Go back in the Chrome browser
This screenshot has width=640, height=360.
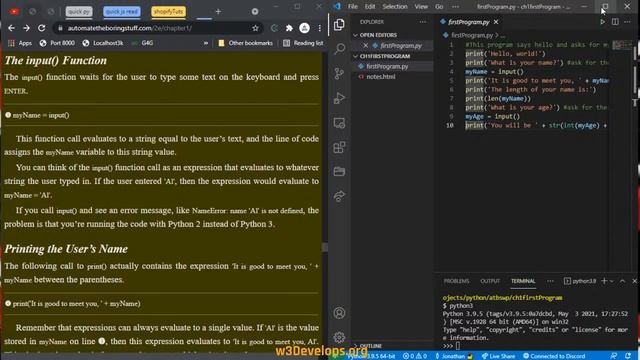tap(11, 28)
